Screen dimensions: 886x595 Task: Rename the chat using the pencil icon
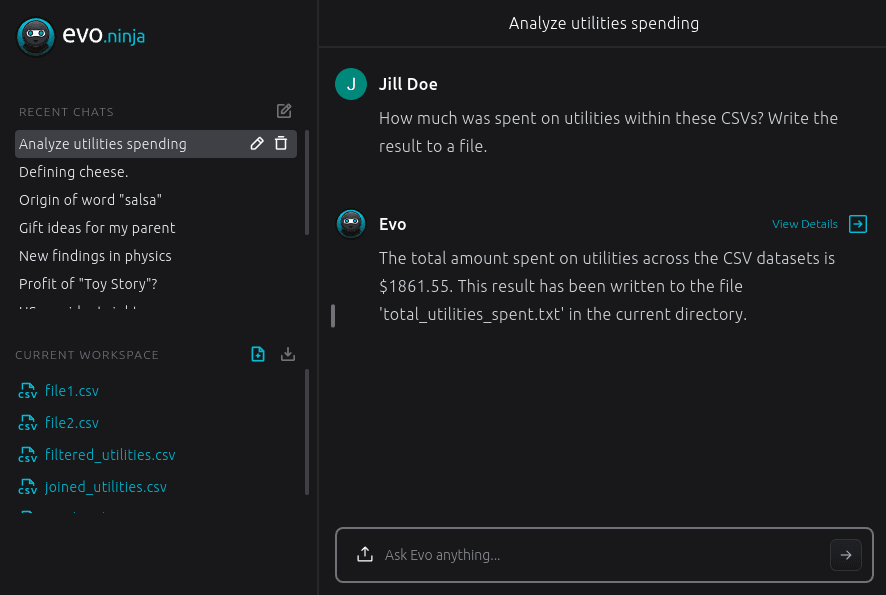(257, 143)
